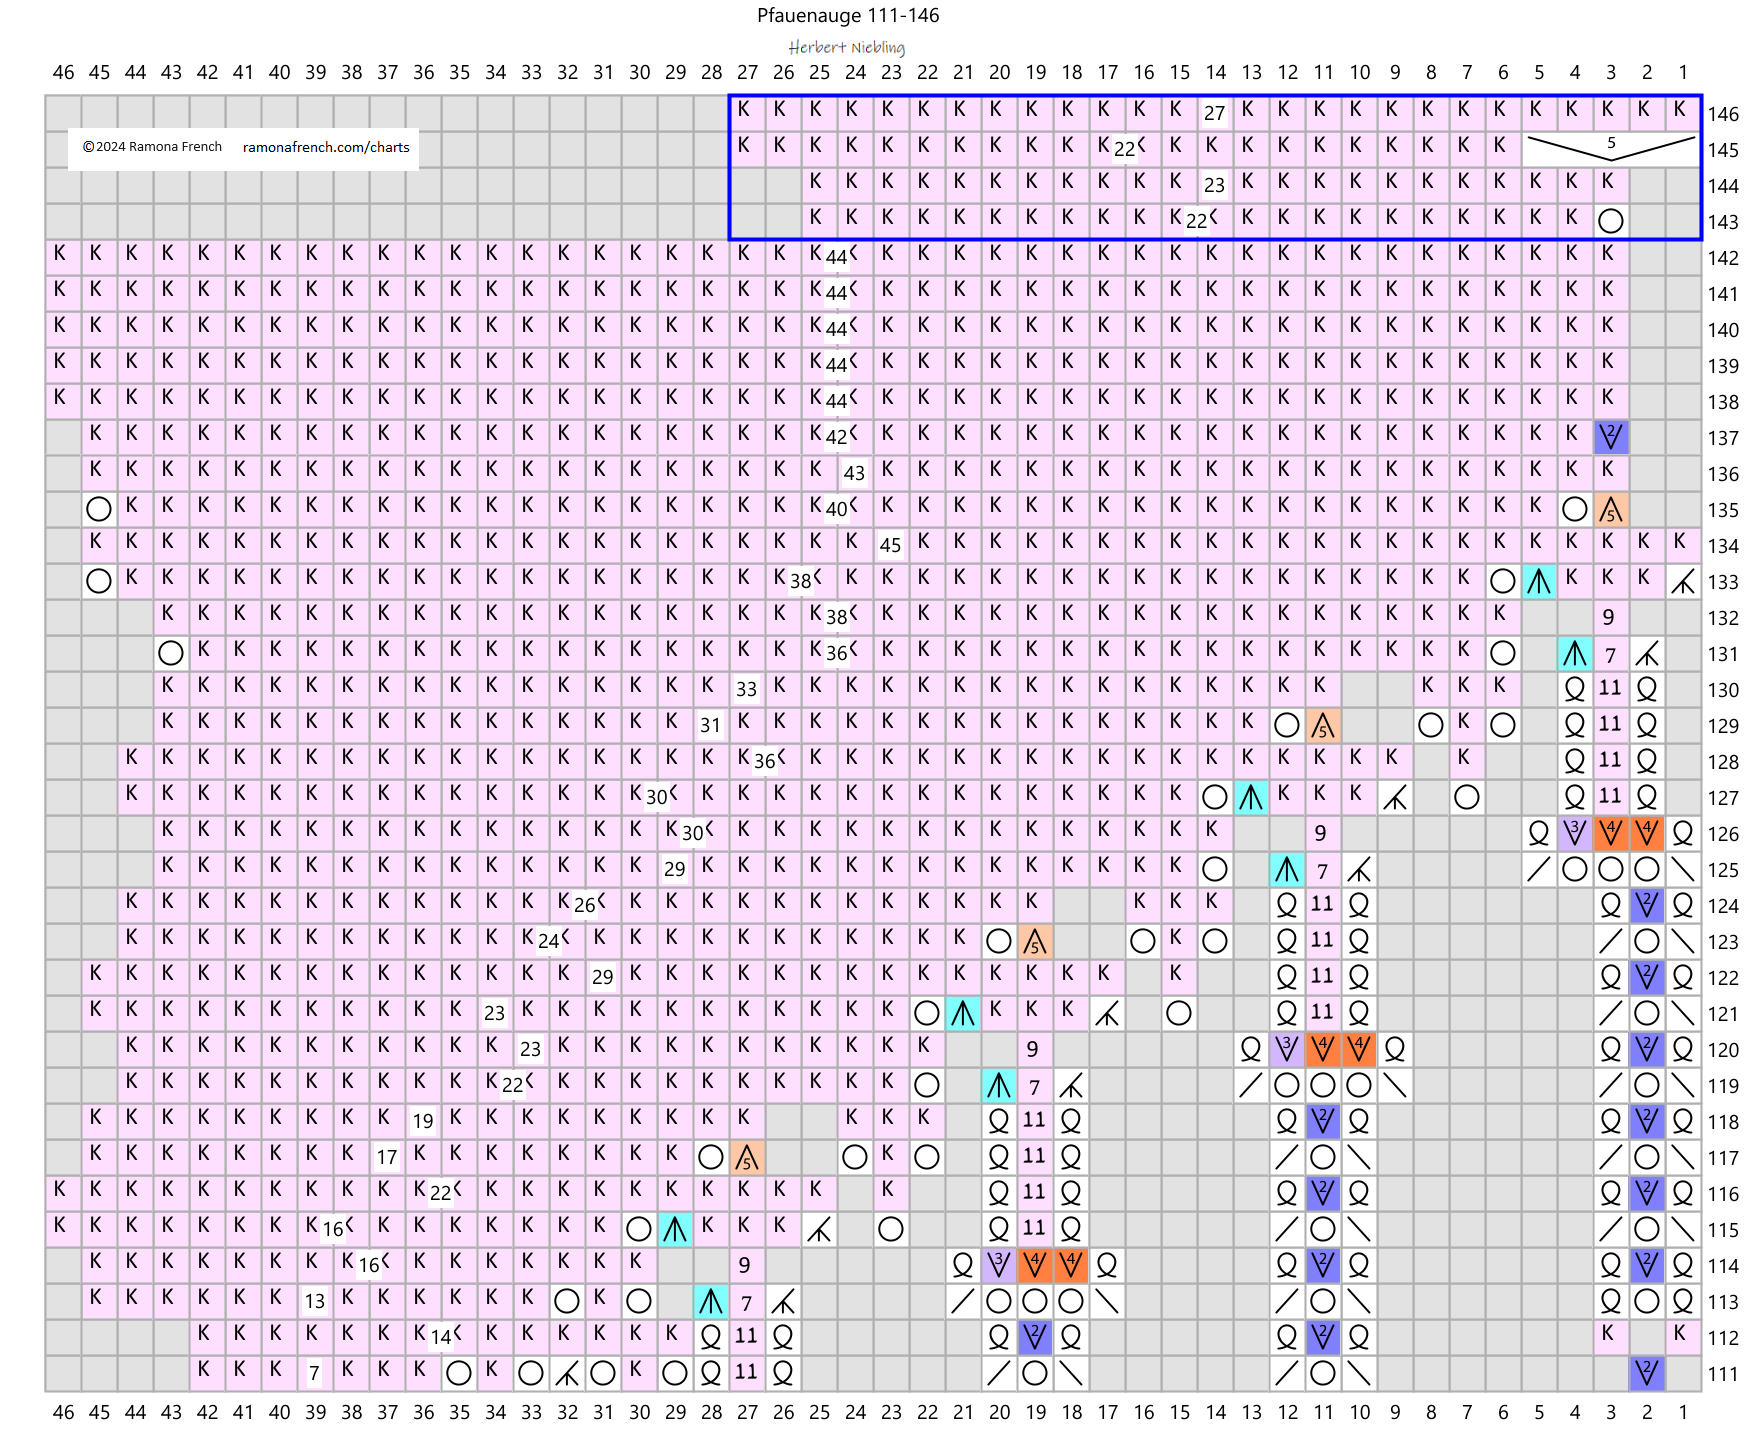Select the blue increase symbol in row 137
The image size is (1746, 1436).
1610,437
